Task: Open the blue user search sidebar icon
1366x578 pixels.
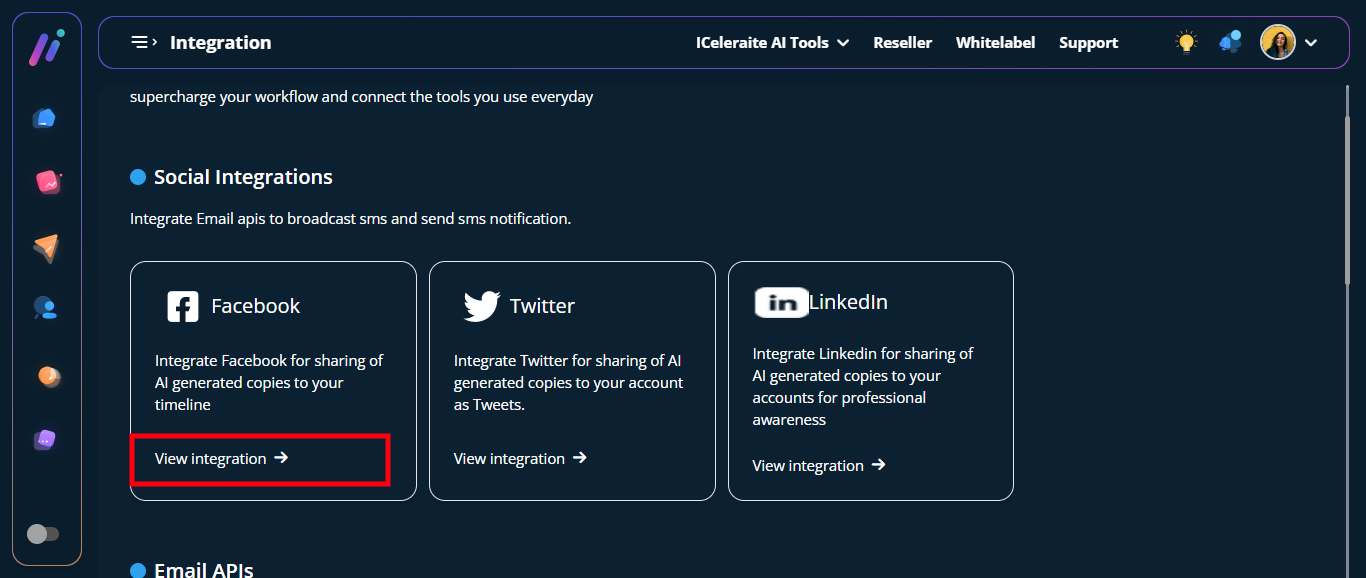Action: (x=46, y=309)
